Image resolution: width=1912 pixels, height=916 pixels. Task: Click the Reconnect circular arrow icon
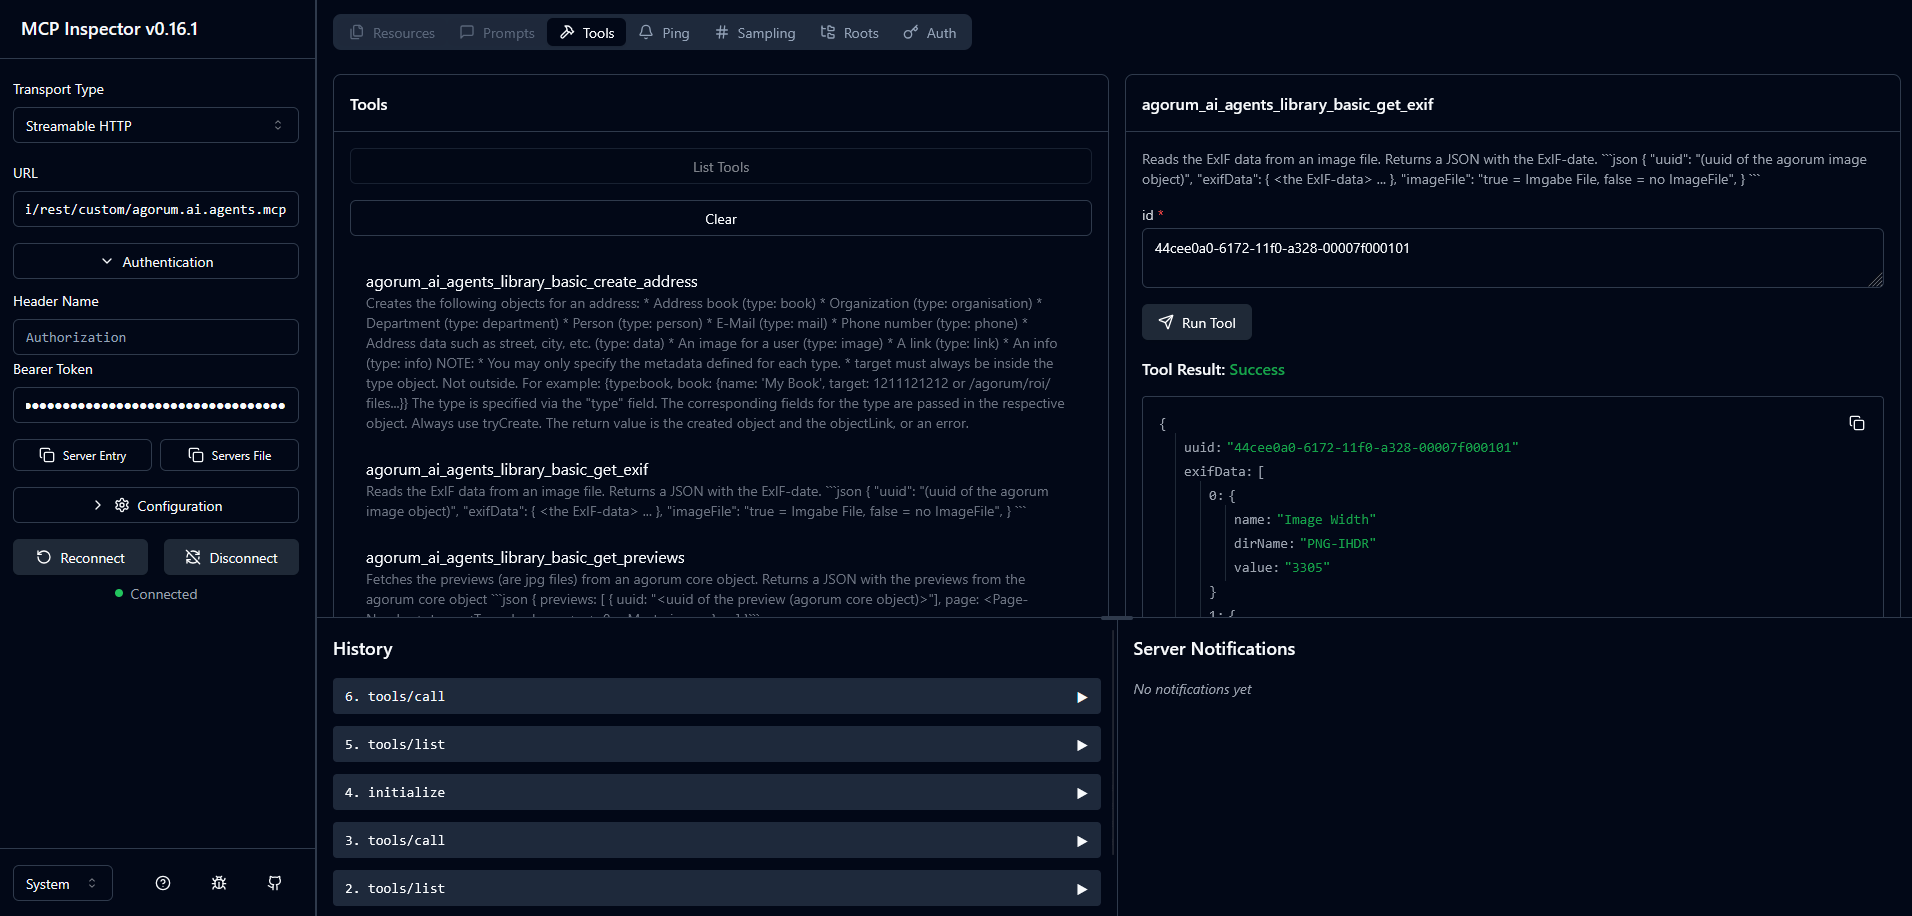tap(44, 557)
